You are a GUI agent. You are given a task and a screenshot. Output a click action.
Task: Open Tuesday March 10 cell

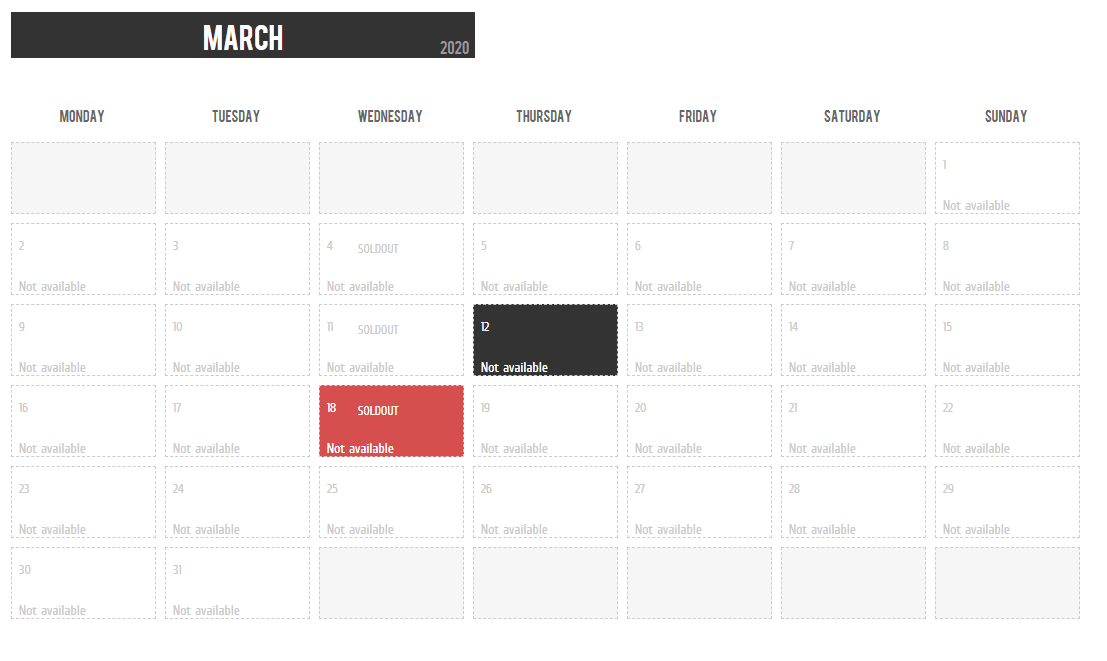tap(237, 340)
